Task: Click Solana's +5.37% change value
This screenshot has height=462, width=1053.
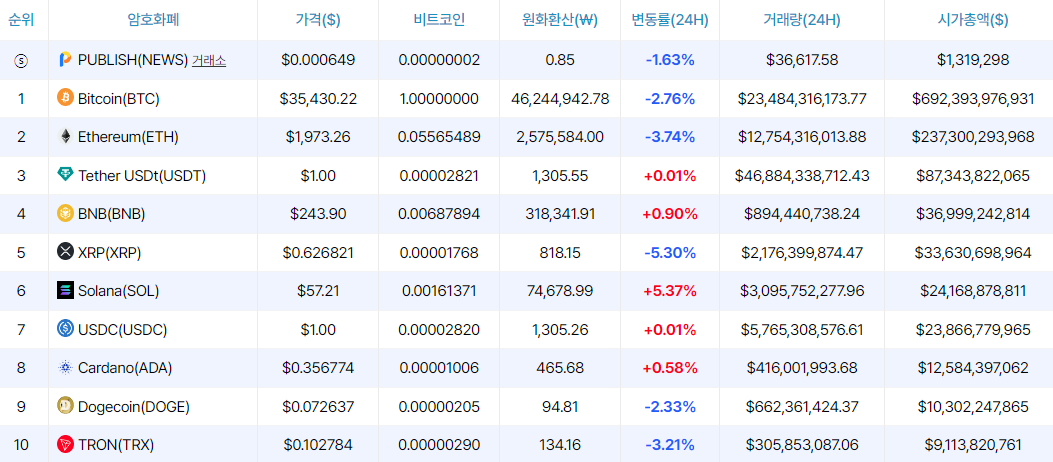Action: click(x=670, y=291)
